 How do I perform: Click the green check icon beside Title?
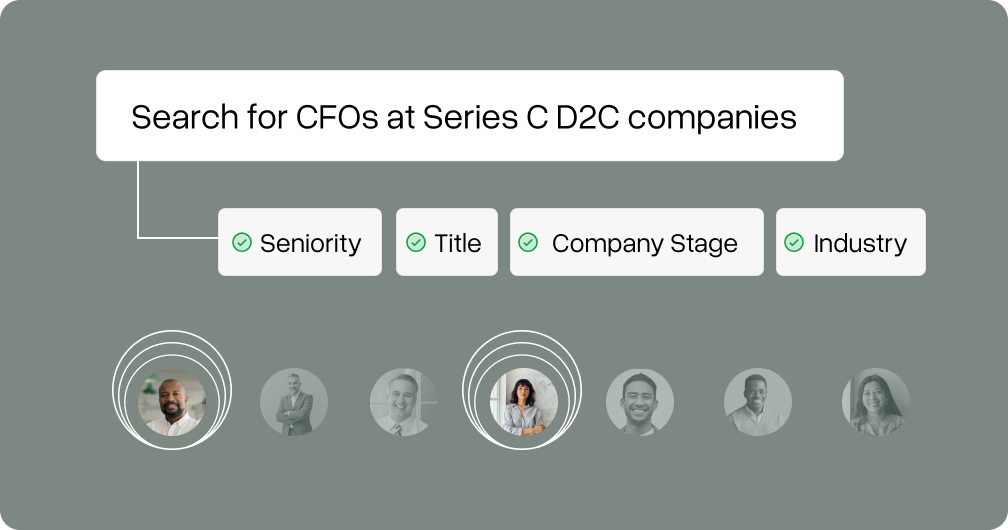[x=416, y=242]
